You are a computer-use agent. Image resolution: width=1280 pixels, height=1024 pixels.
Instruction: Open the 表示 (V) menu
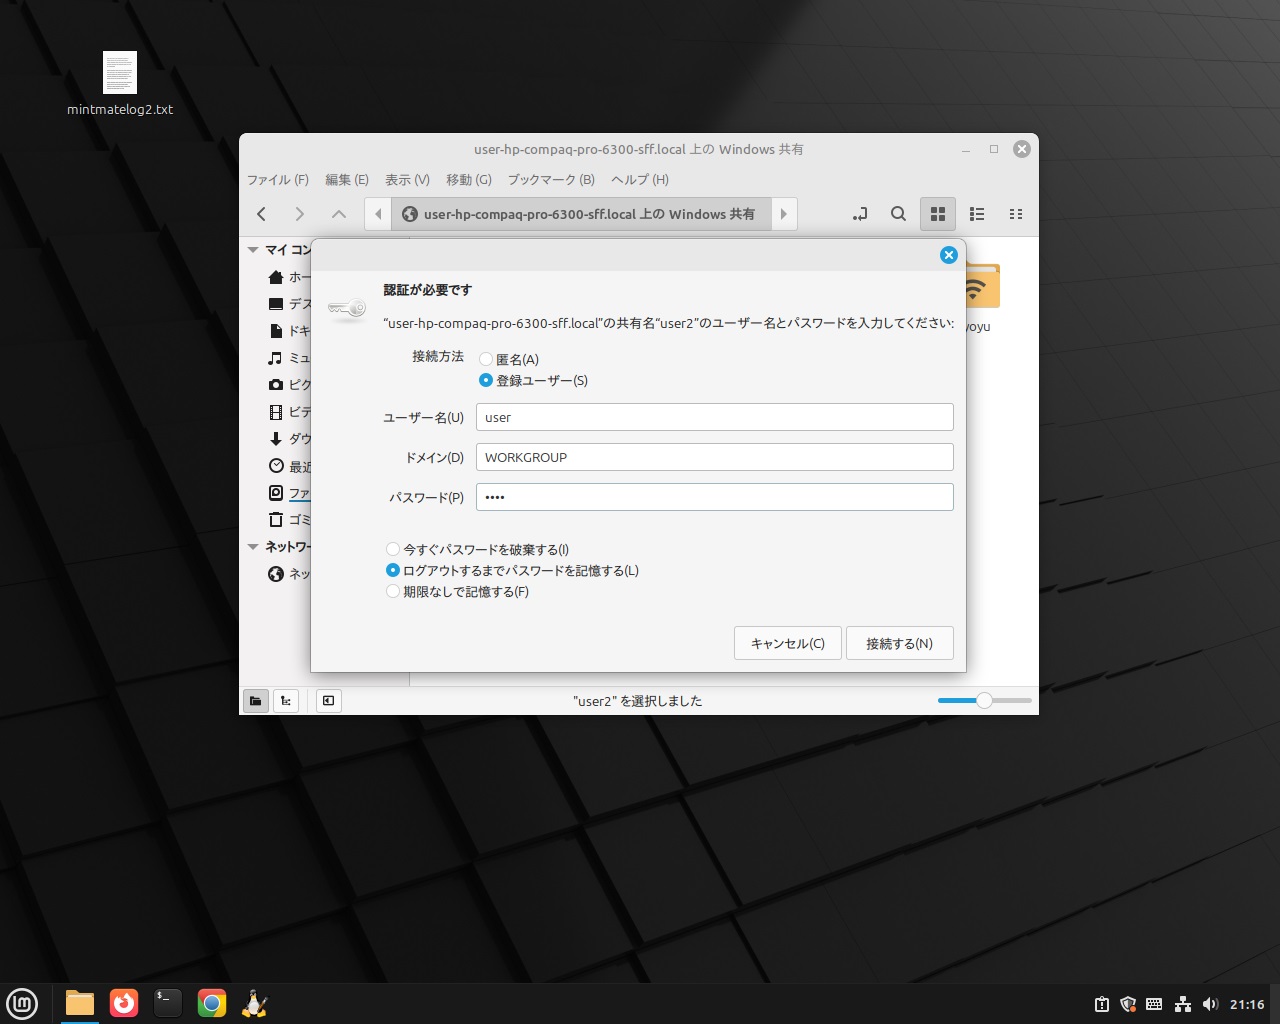tap(407, 180)
